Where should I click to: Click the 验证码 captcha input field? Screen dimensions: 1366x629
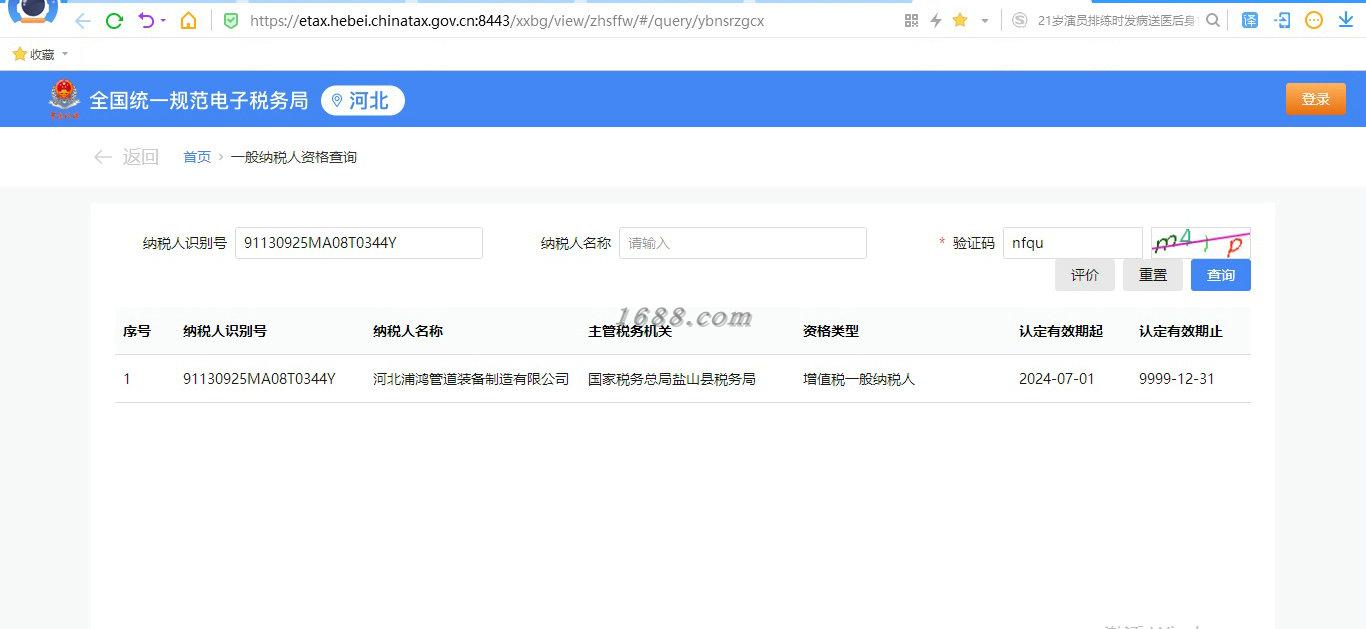tap(1073, 243)
